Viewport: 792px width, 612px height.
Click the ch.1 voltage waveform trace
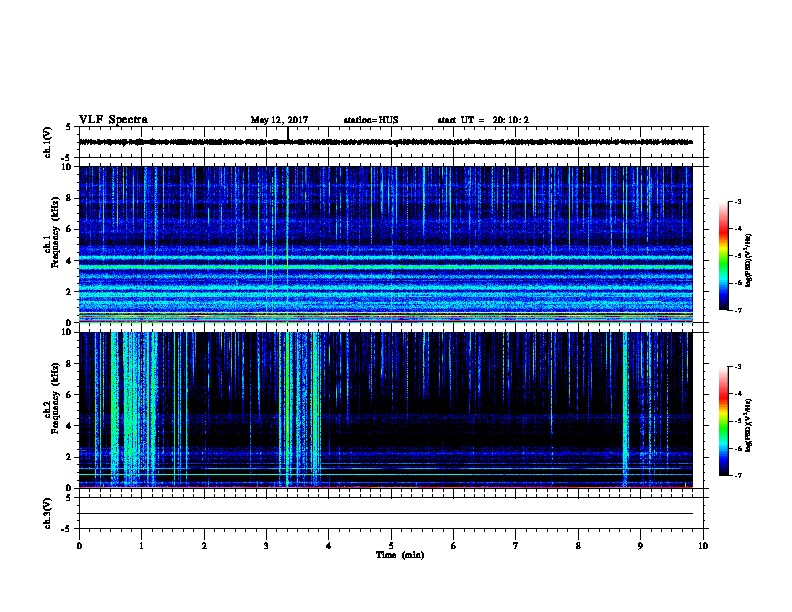point(386,142)
